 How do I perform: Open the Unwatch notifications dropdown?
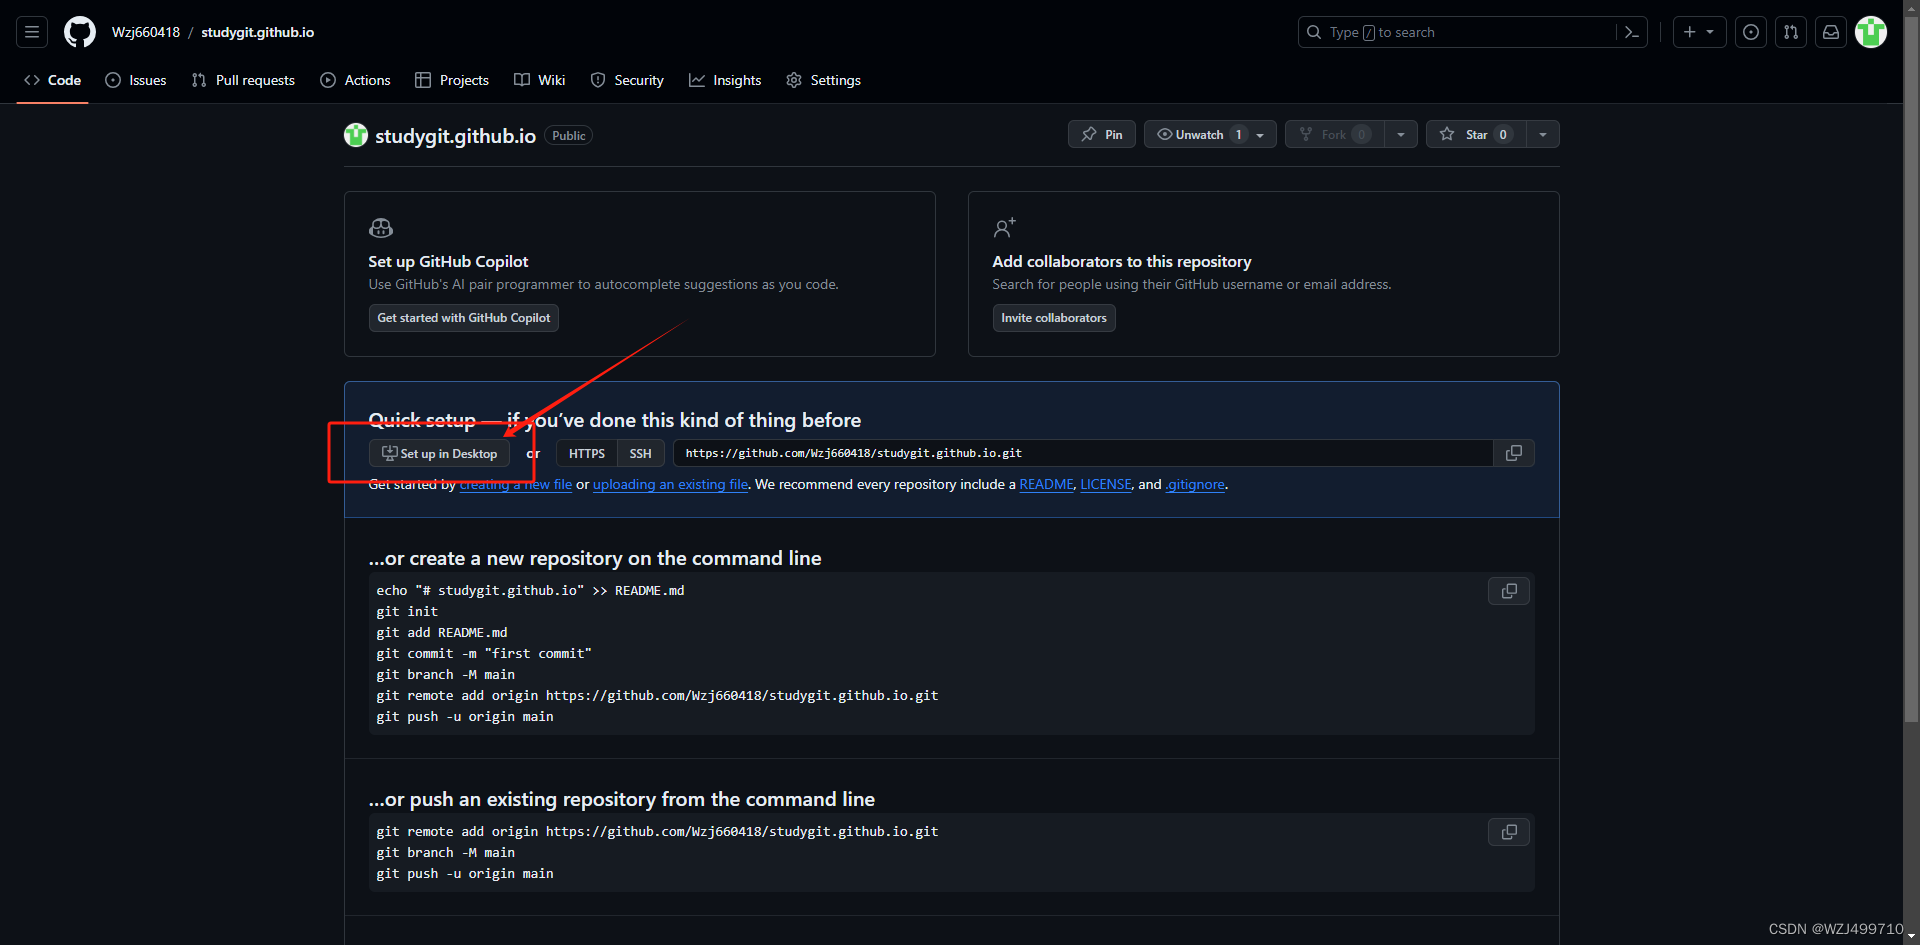pyautogui.click(x=1210, y=134)
